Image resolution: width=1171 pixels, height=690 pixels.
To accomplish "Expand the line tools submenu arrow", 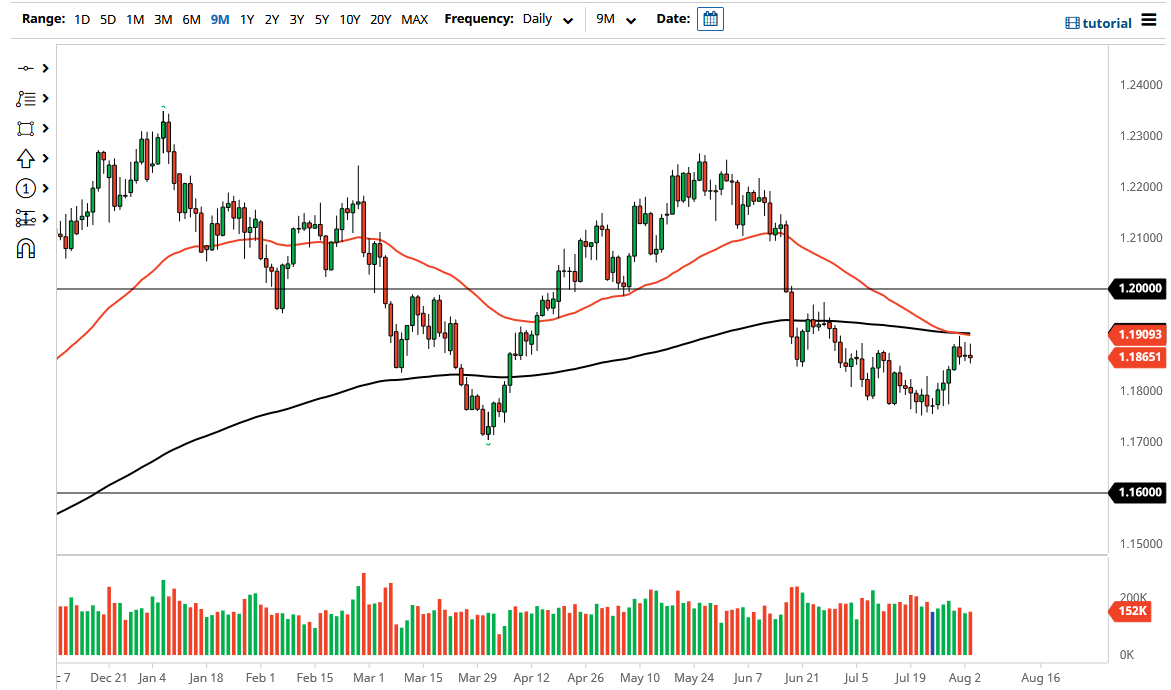I will click(x=46, y=68).
